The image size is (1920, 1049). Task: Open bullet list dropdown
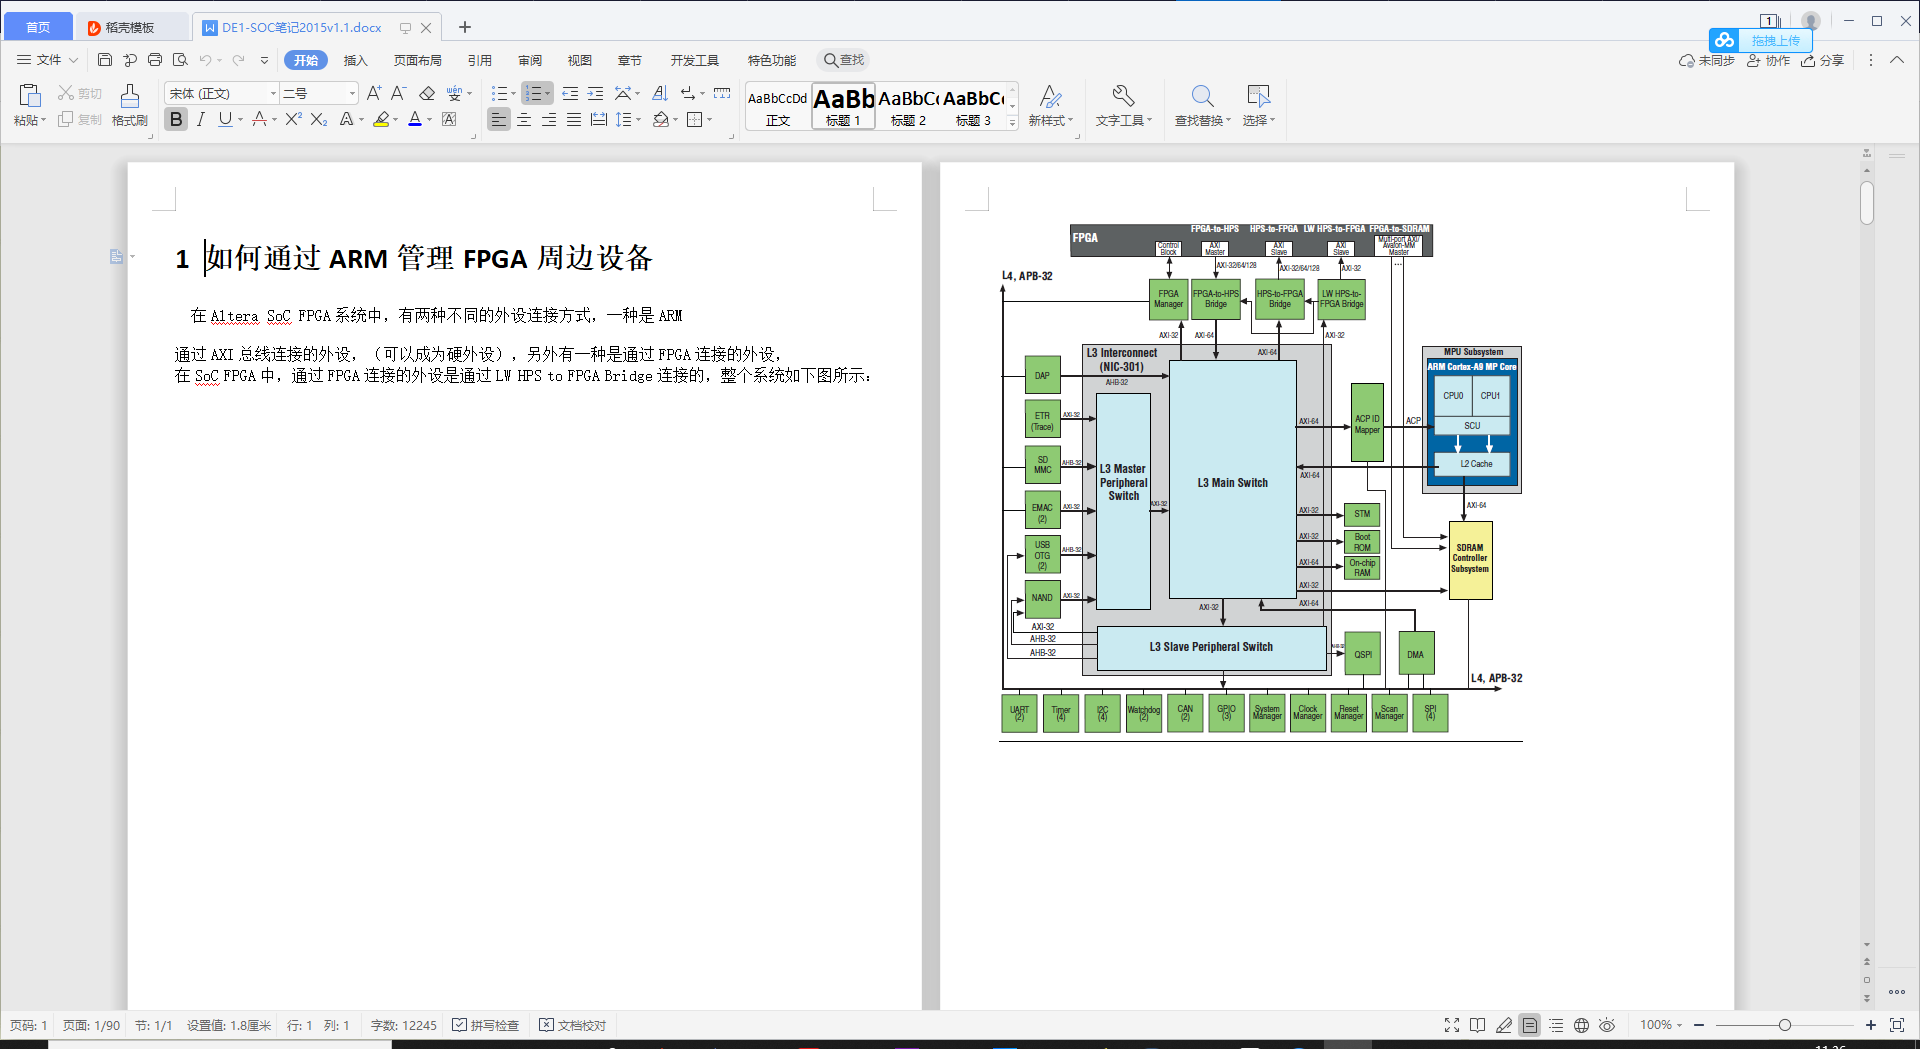514,93
